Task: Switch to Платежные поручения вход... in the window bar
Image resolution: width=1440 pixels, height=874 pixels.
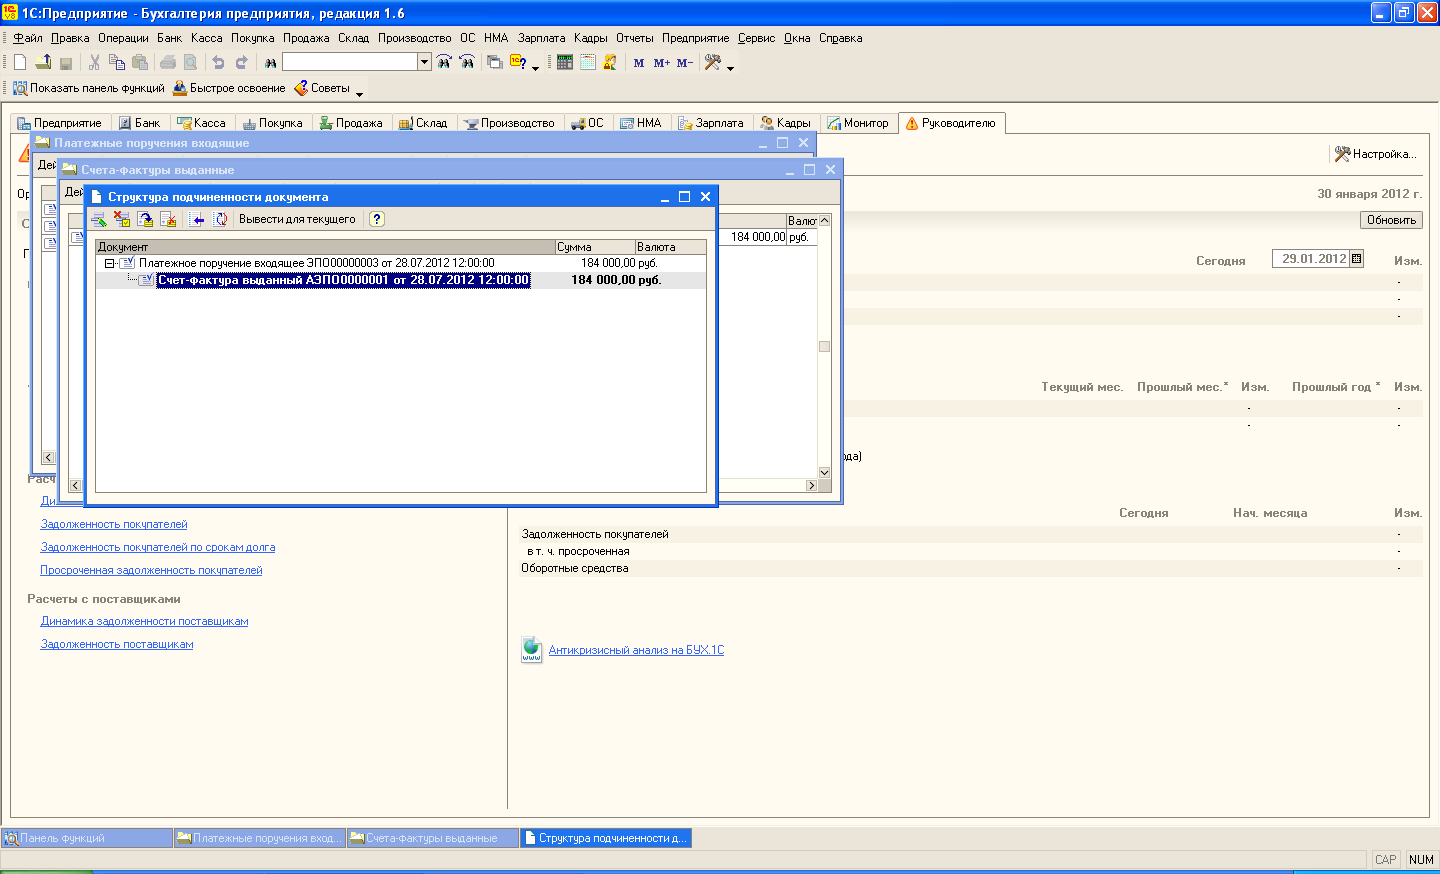Action: tap(260, 838)
